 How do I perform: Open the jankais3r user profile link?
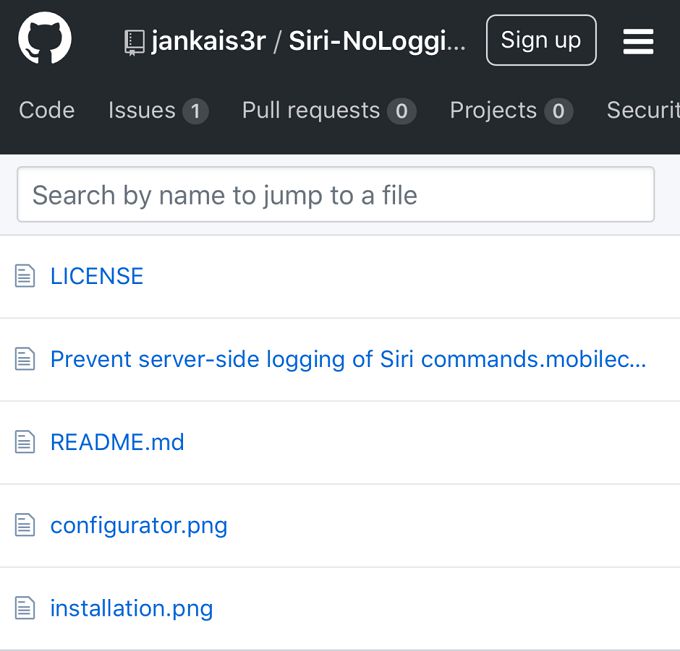tap(208, 42)
